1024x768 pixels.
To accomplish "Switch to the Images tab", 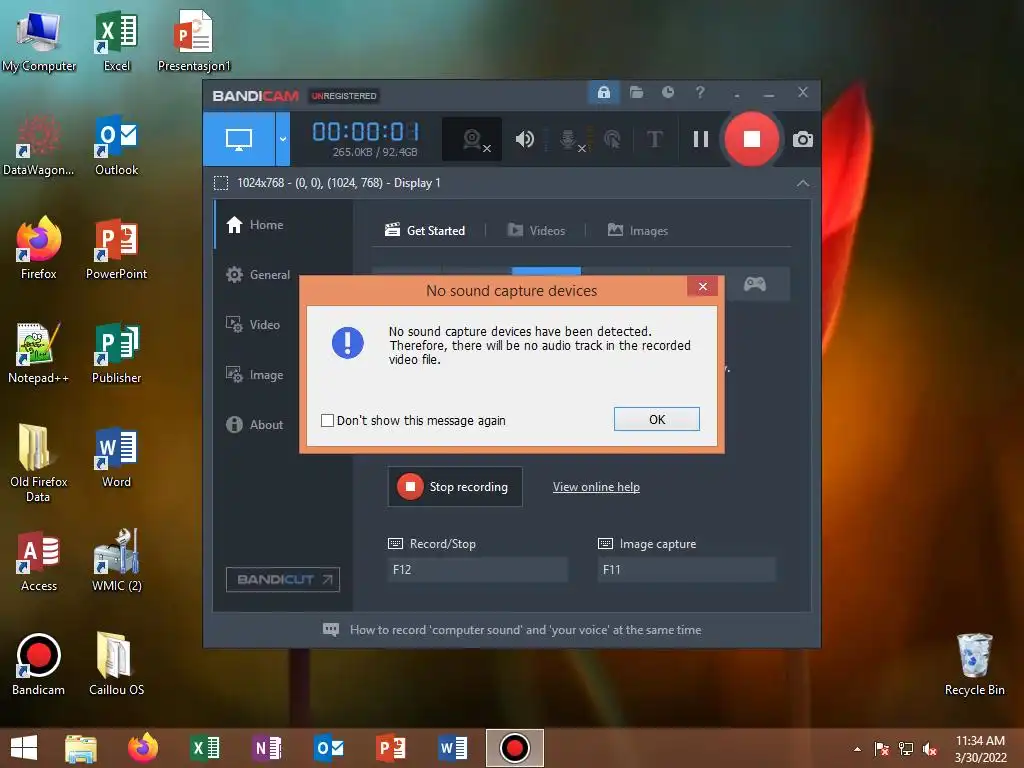I will (x=637, y=231).
